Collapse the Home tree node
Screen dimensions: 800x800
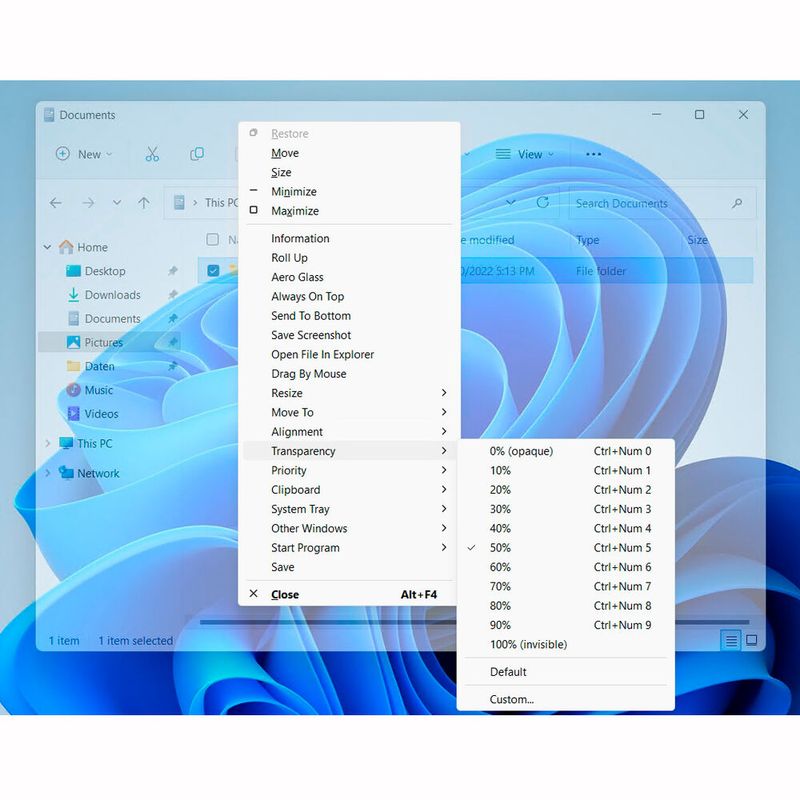(x=47, y=247)
